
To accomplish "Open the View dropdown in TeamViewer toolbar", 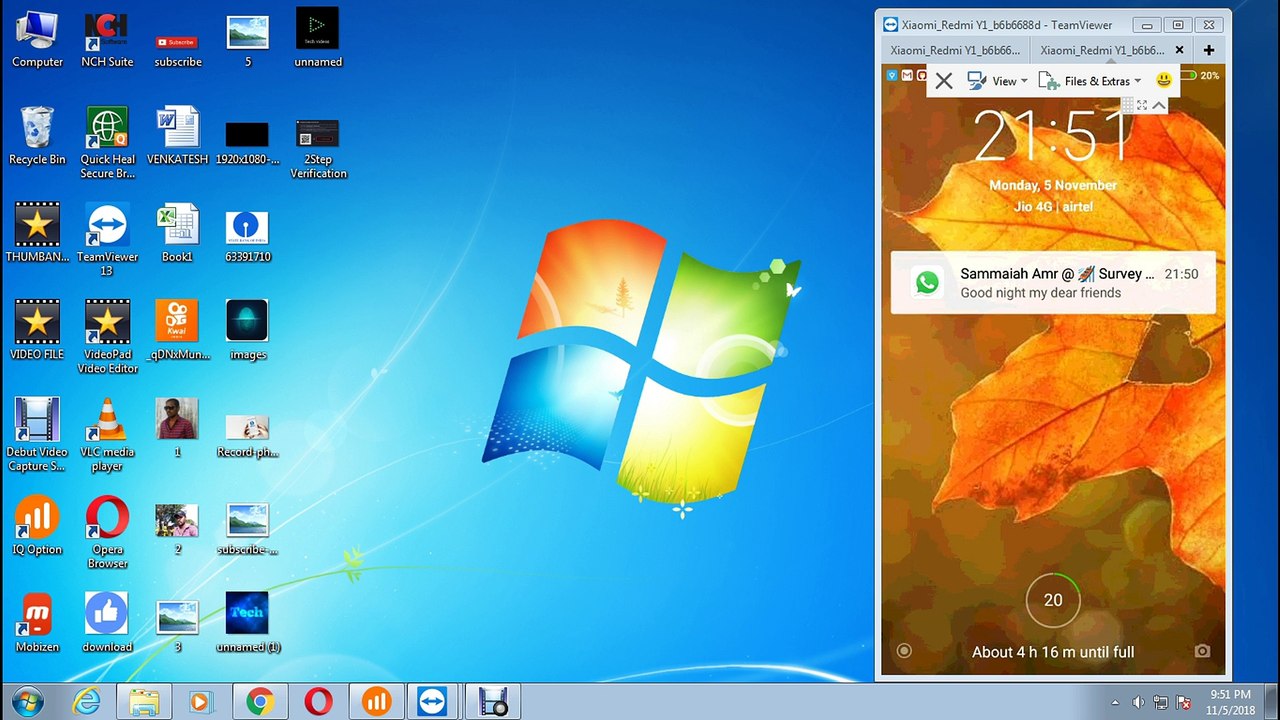I will 997,81.
